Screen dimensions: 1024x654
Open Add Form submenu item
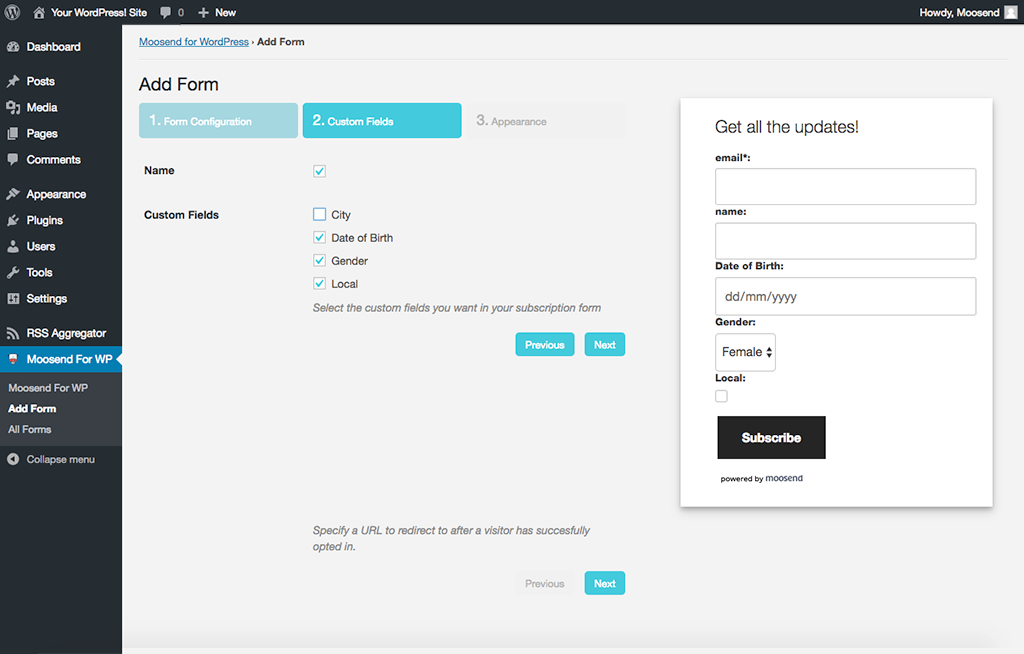pyautogui.click(x=32, y=408)
